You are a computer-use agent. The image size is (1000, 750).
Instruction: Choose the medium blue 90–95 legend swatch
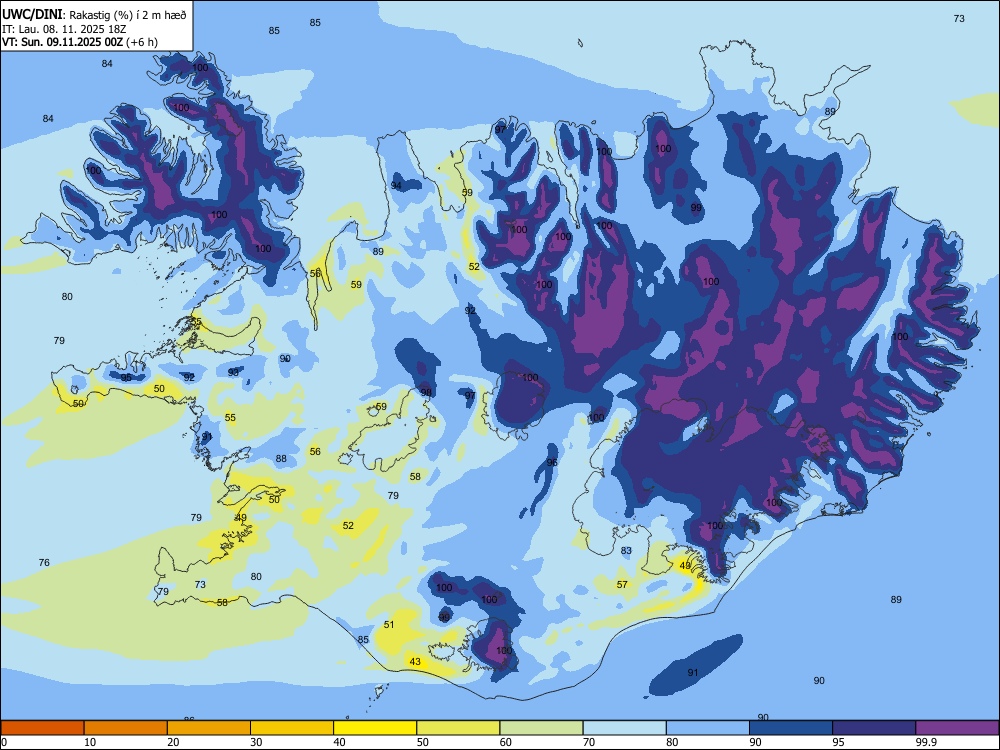(x=791, y=728)
